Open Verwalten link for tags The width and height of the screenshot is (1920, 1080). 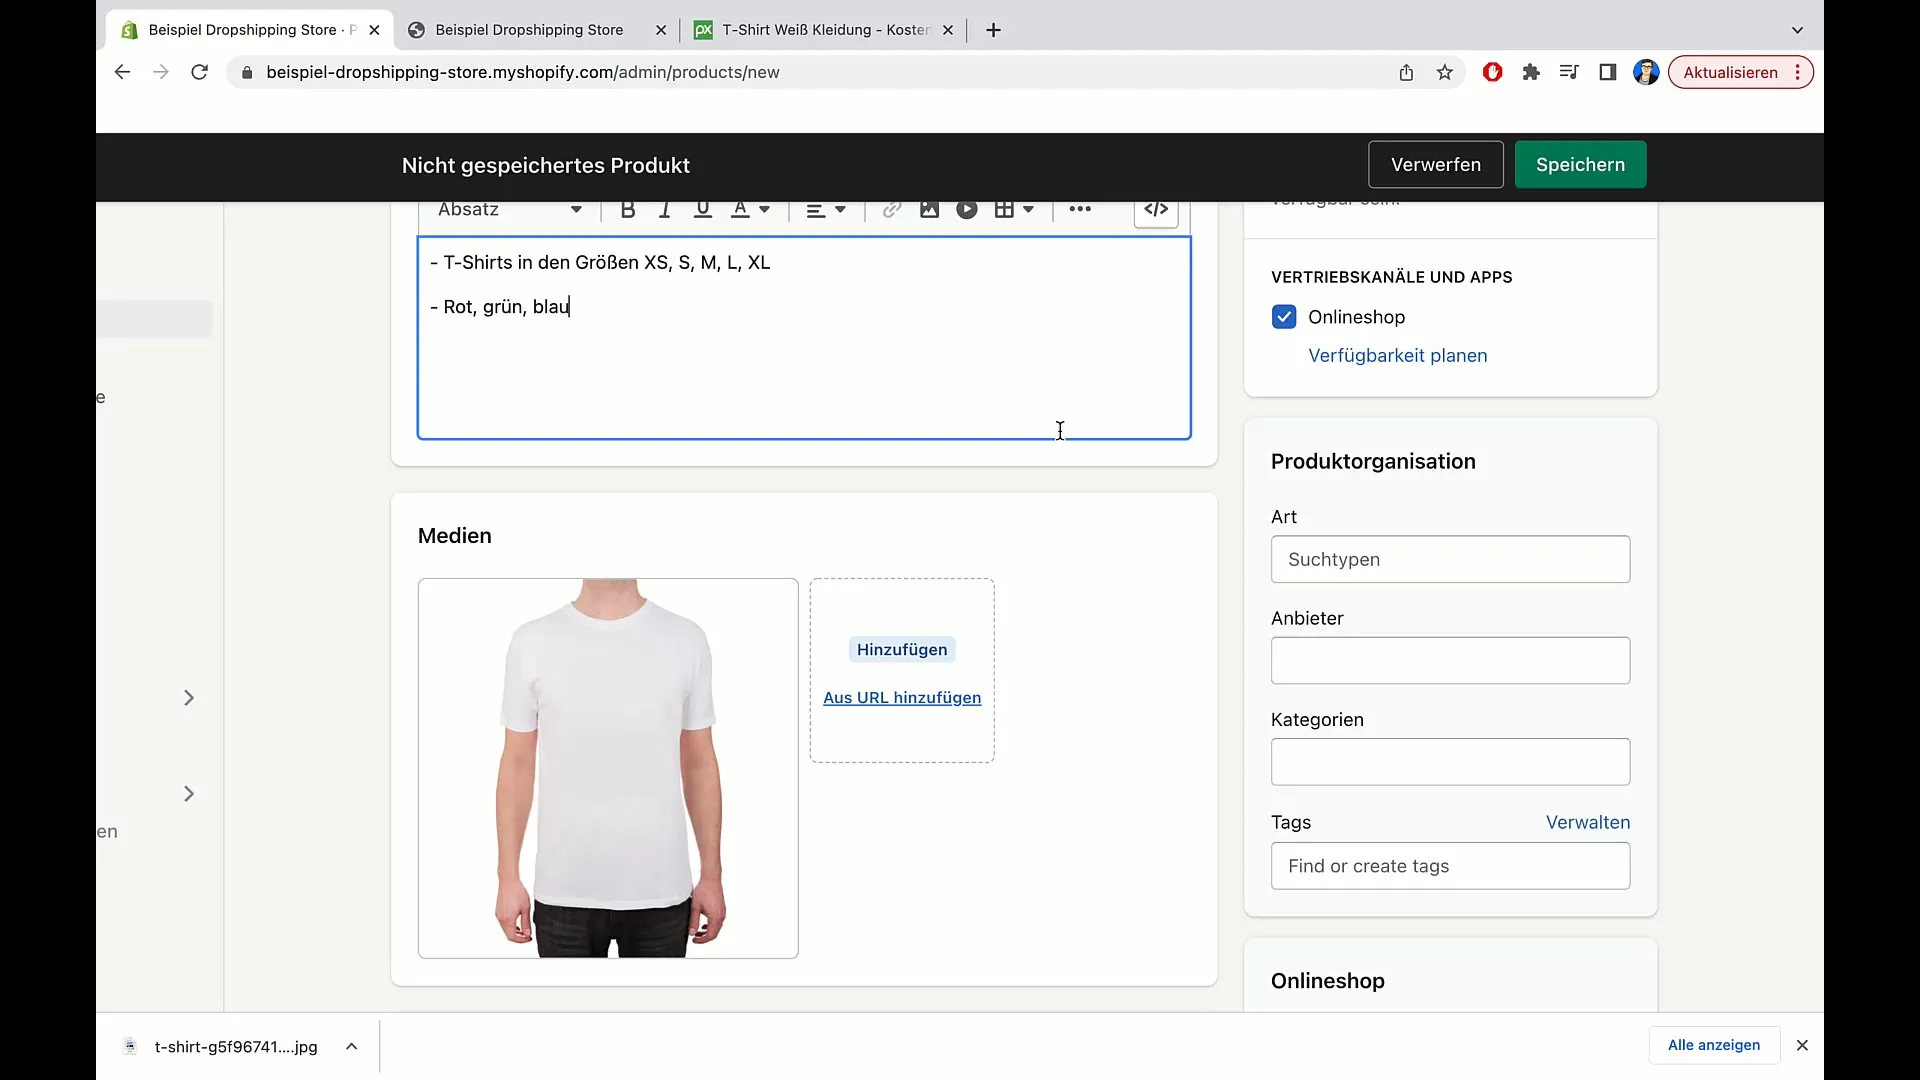click(1587, 822)
